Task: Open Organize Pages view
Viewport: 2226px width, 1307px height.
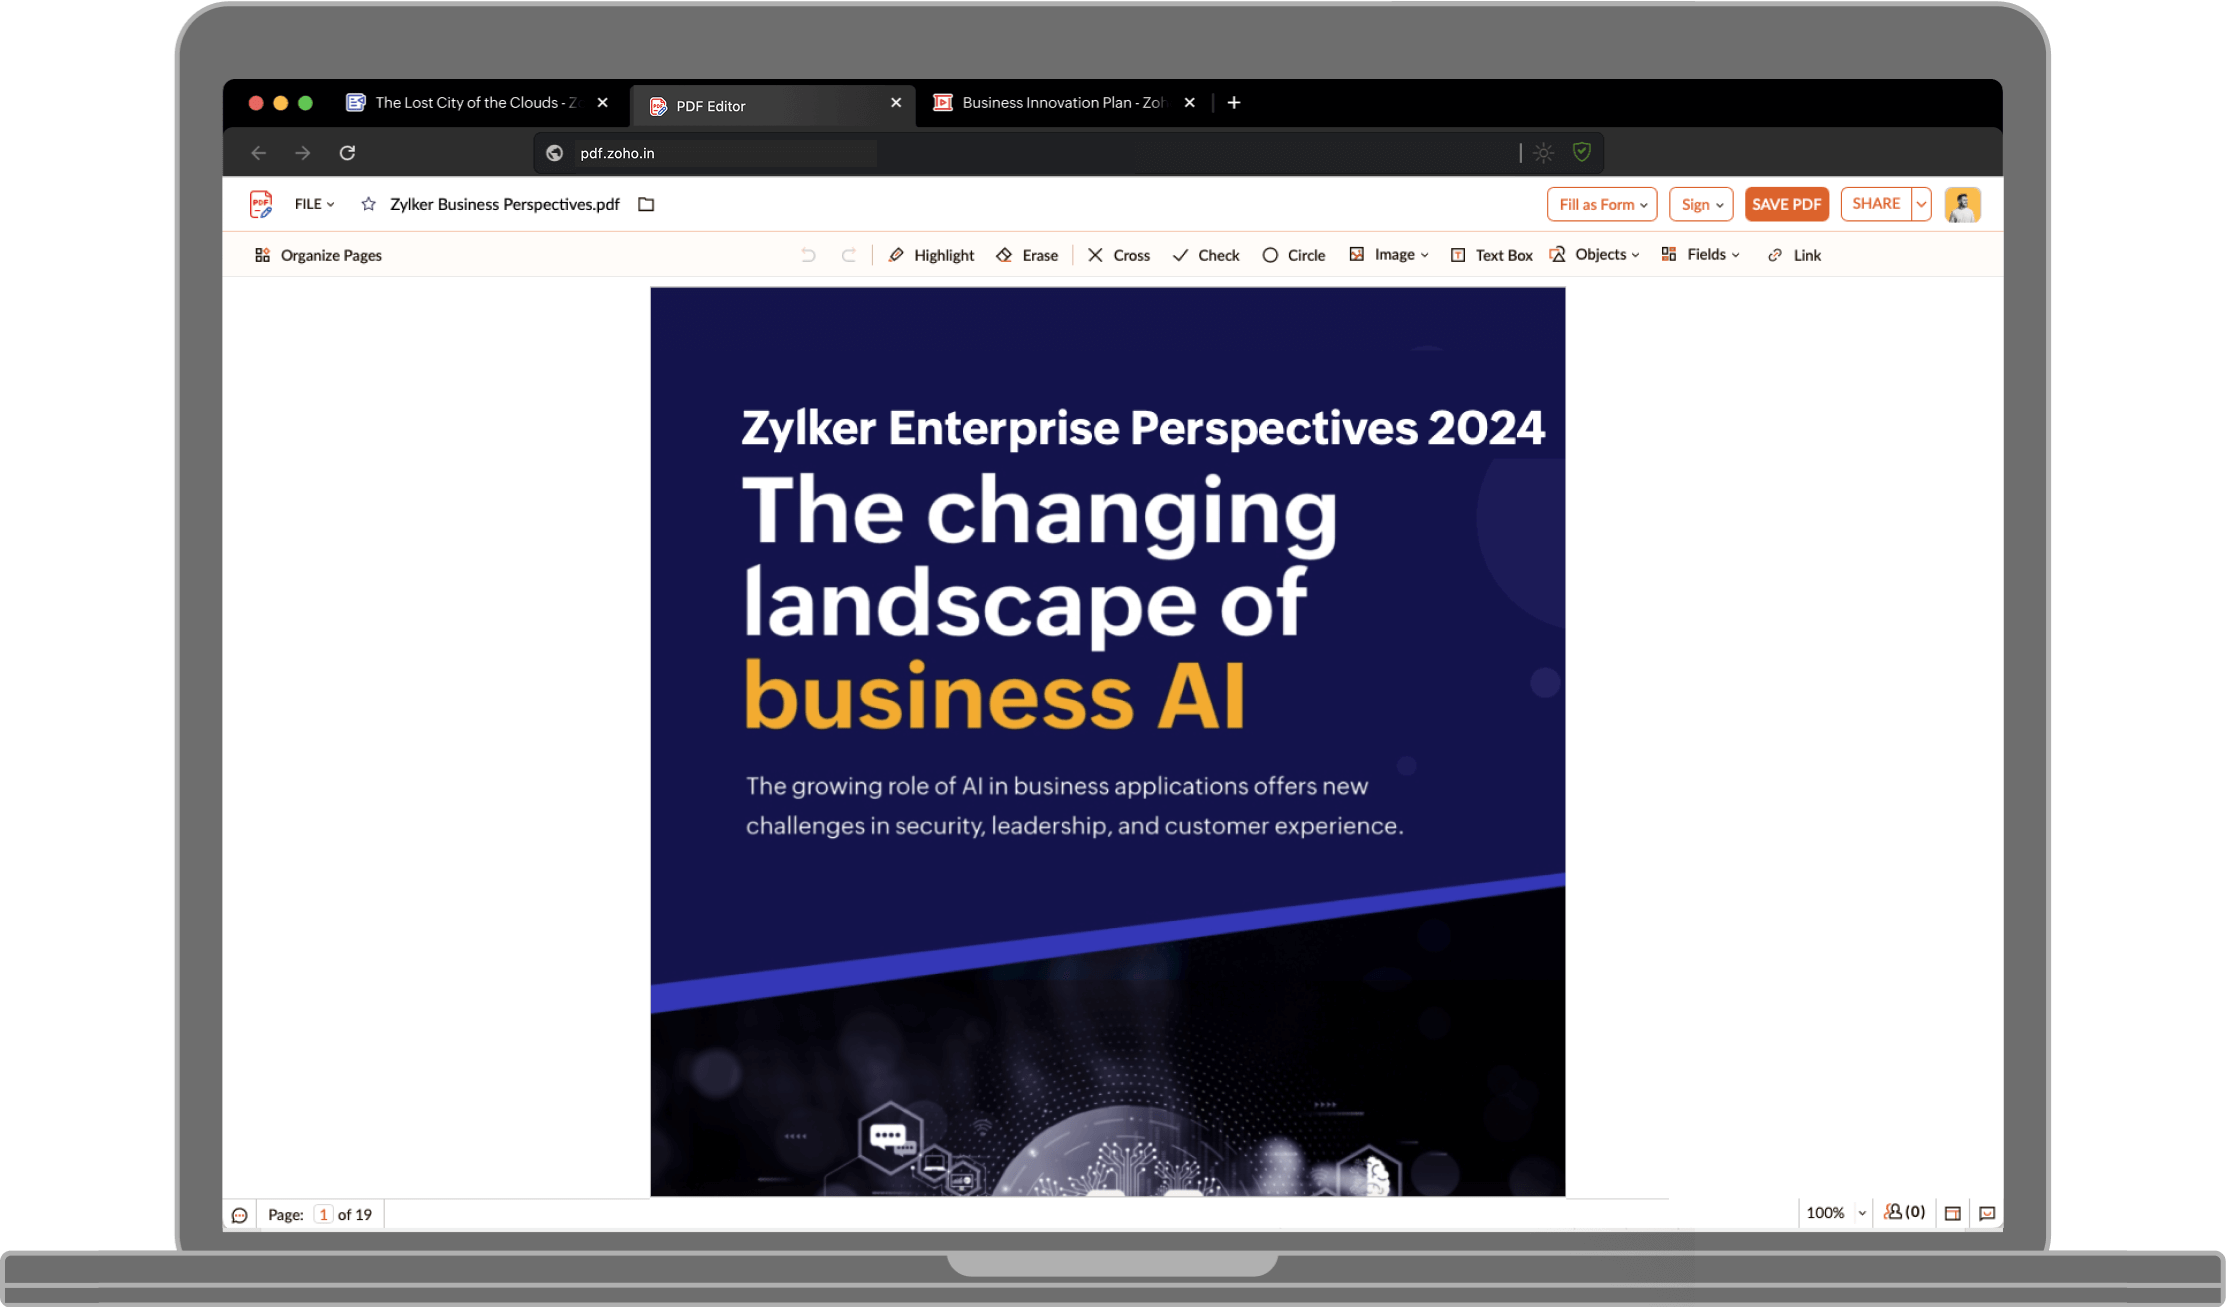Action: 318,255
